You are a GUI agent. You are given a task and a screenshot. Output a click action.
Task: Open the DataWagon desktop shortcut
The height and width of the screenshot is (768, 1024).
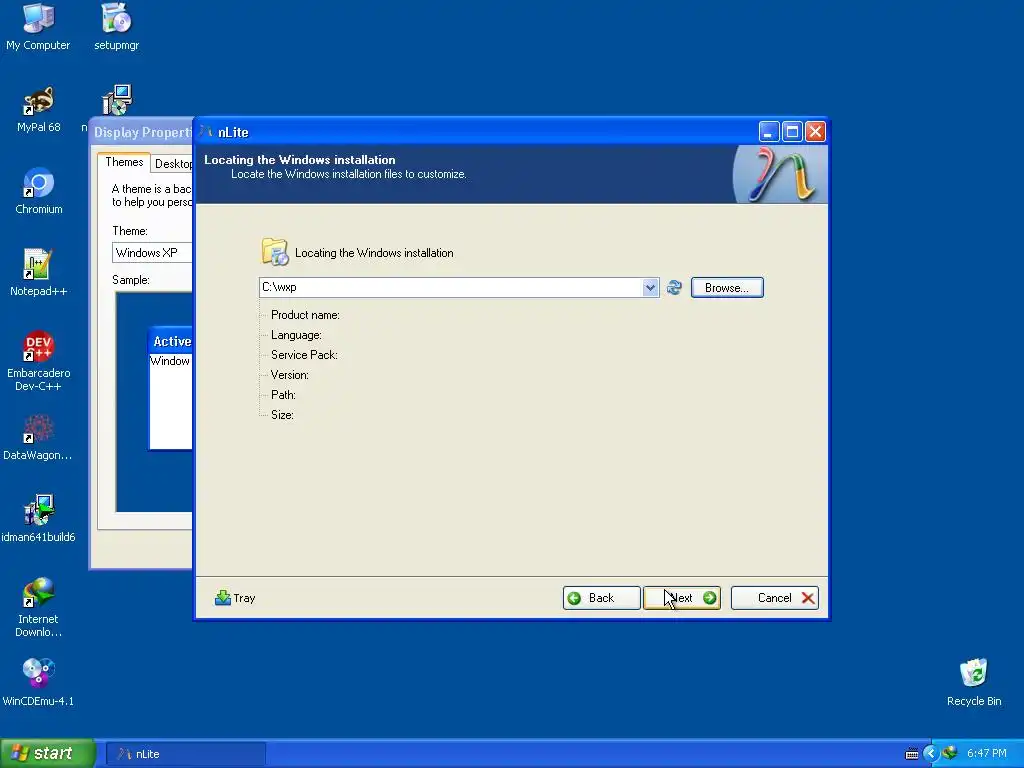point(38,438)
